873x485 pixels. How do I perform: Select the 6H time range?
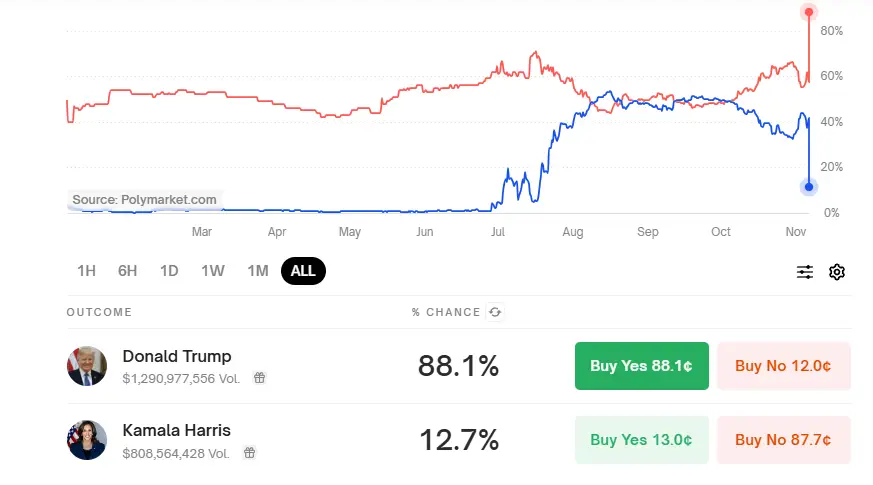127,271
